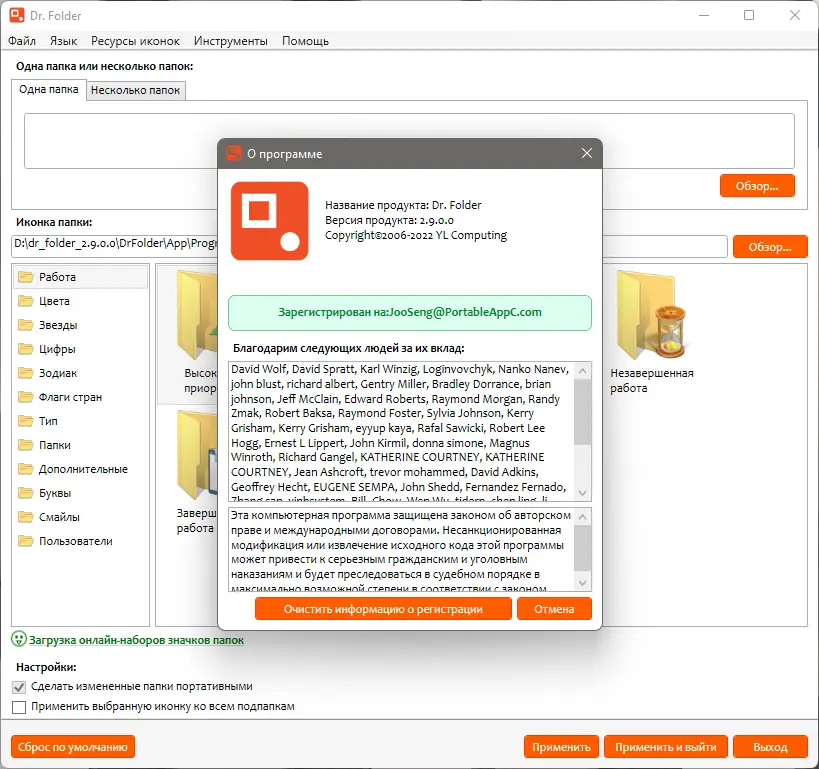Select the folder icon next to Флаги стран
This screenshot has height=769, width=819.
26,397
